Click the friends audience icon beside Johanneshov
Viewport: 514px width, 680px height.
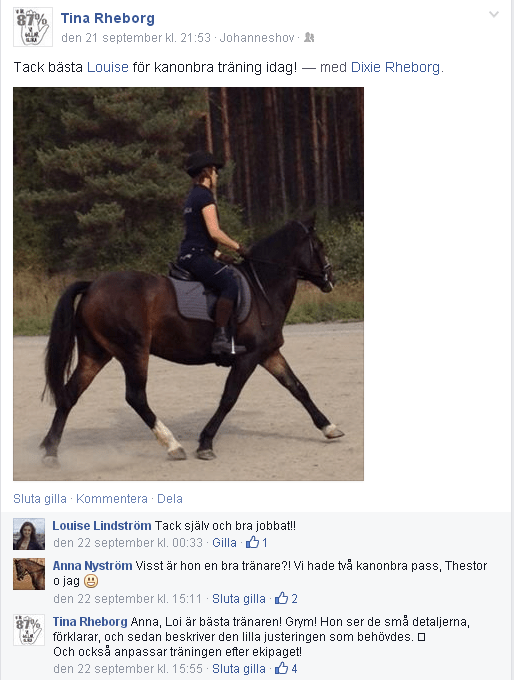point(309,38)
